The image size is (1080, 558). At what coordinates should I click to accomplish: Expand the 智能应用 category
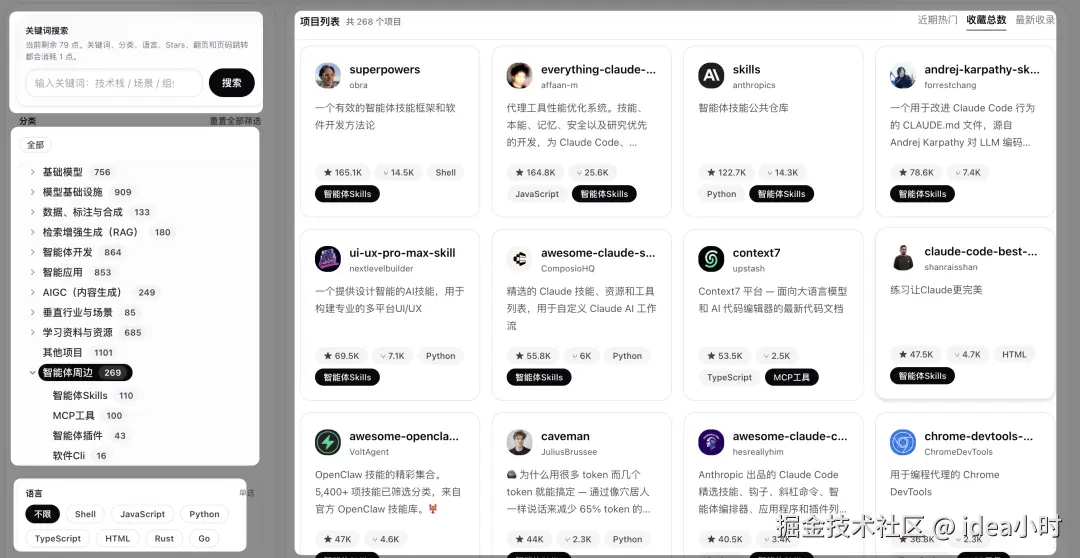32,272
